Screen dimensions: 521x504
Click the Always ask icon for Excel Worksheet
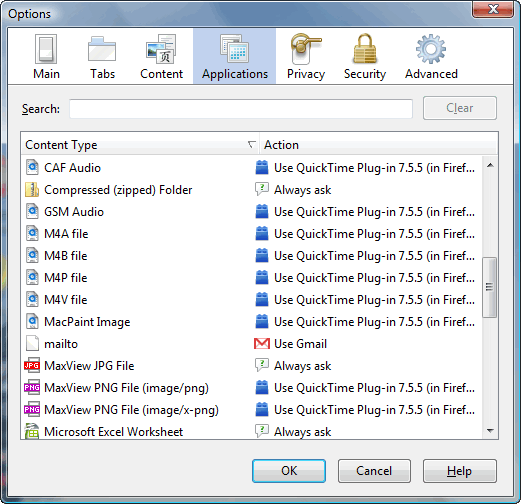(262, 431)
